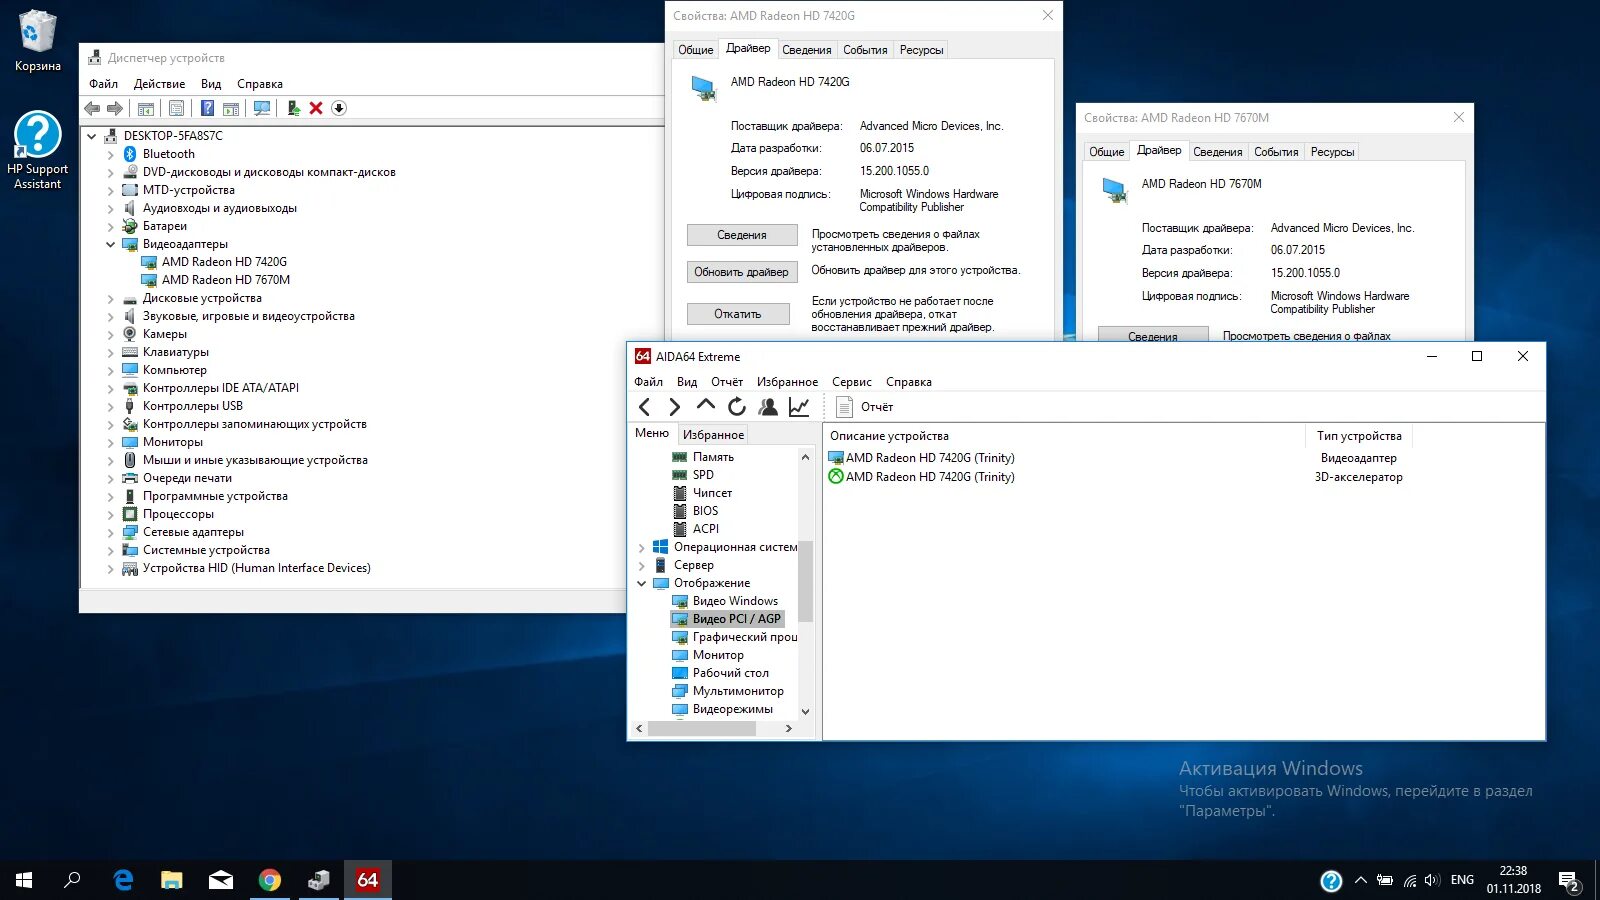Screen dimensions: 1600x900
Task: Expand Сервер node in AIDA64 tree
Action: pyautogui.click(x=642, y=565)
